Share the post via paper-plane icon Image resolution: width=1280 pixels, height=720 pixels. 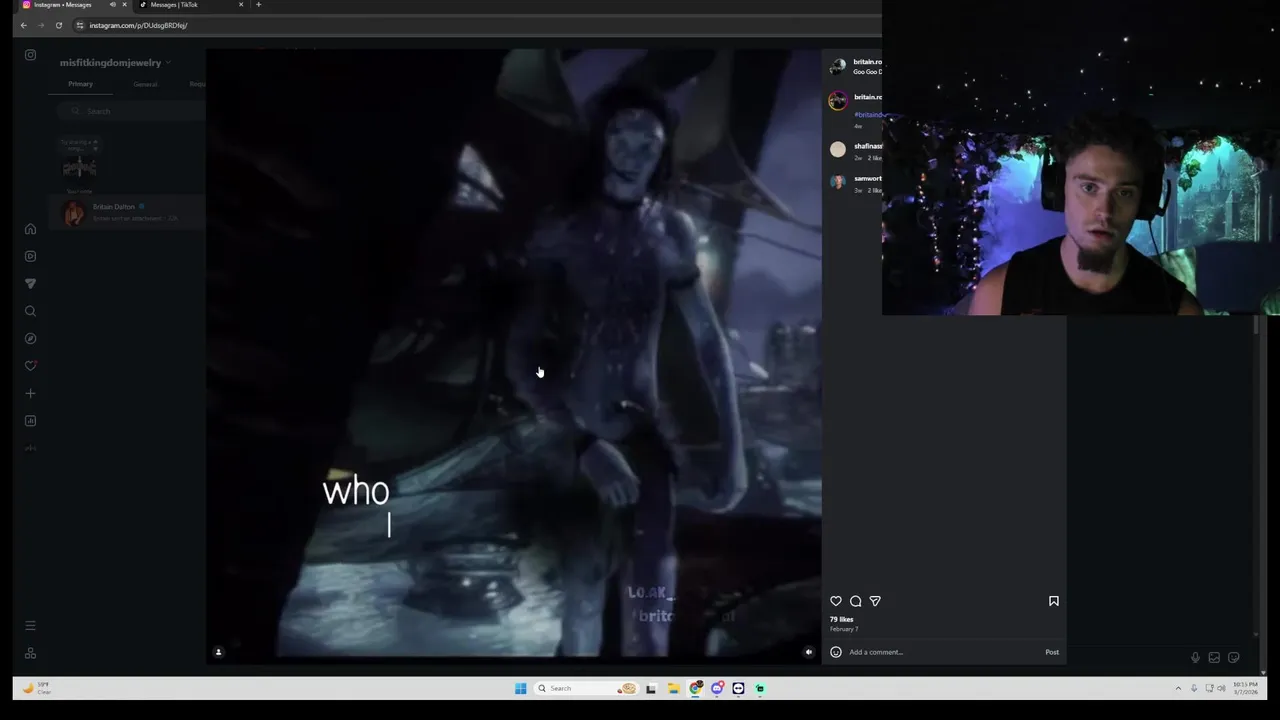875,601
